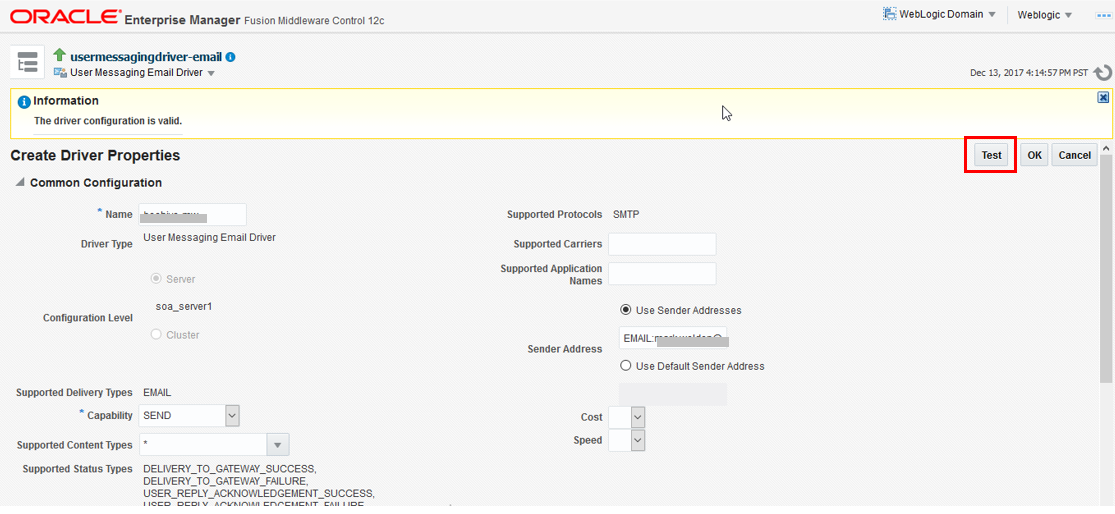
Task: Open Supported Content Types dropdown arrow
Action: pyautogui.click(x=278, y=444)
